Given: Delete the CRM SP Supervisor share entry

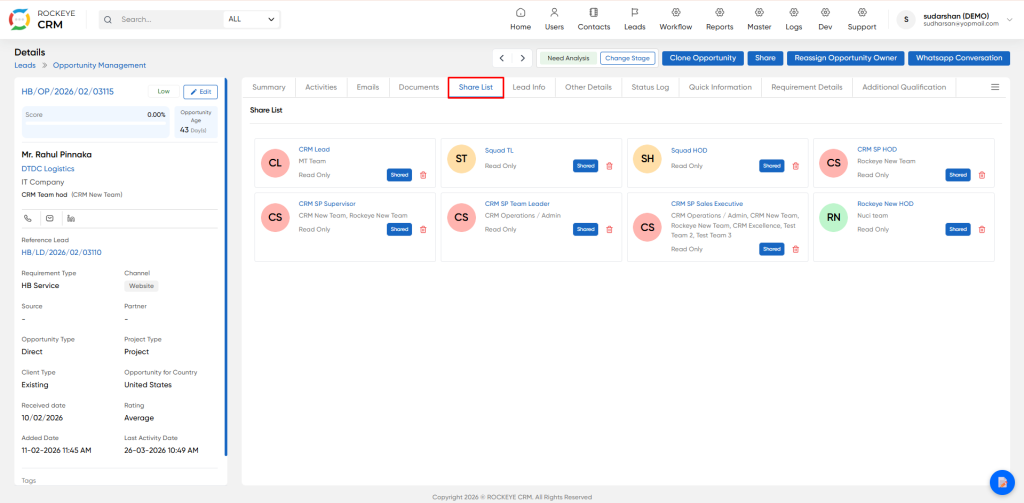Looking at the screenshot, I should [423, 229].
